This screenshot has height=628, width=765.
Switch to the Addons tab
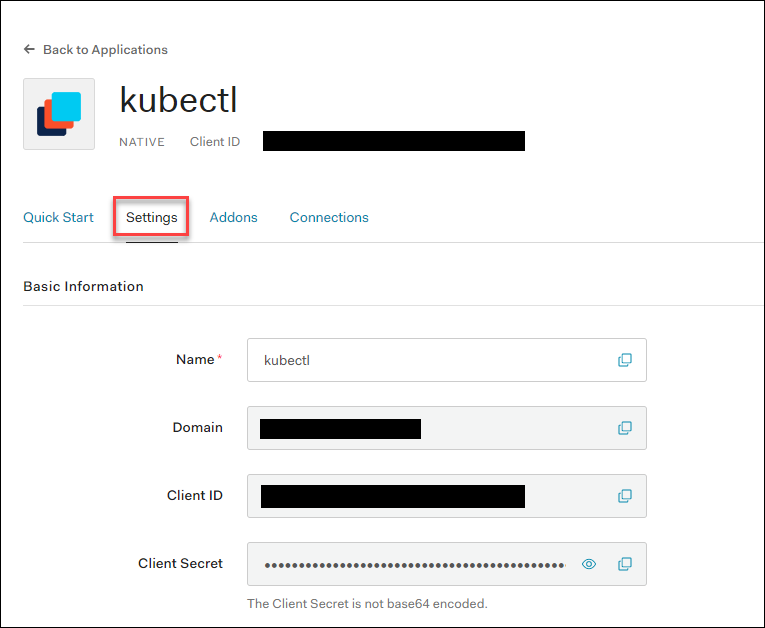(233, 217)
